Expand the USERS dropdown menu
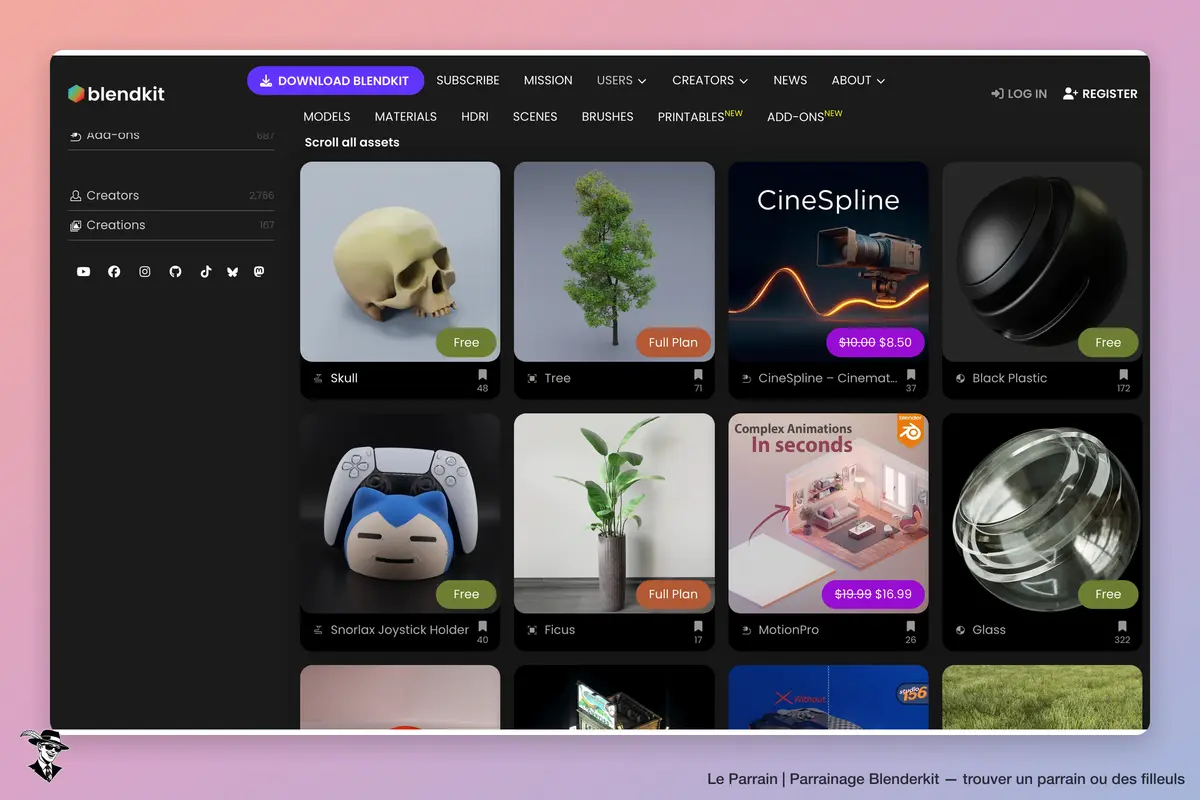The image size is (1200, 800). coord(621,80)
